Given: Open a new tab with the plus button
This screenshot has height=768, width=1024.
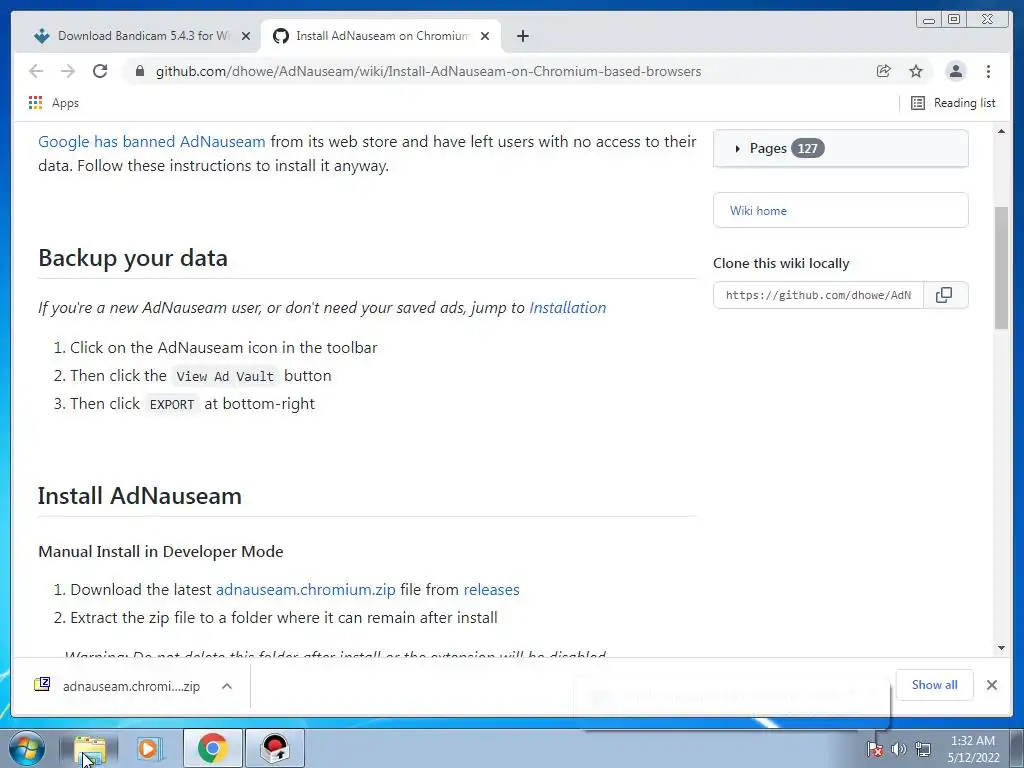Looking at the screenshot, I should 522,36.
